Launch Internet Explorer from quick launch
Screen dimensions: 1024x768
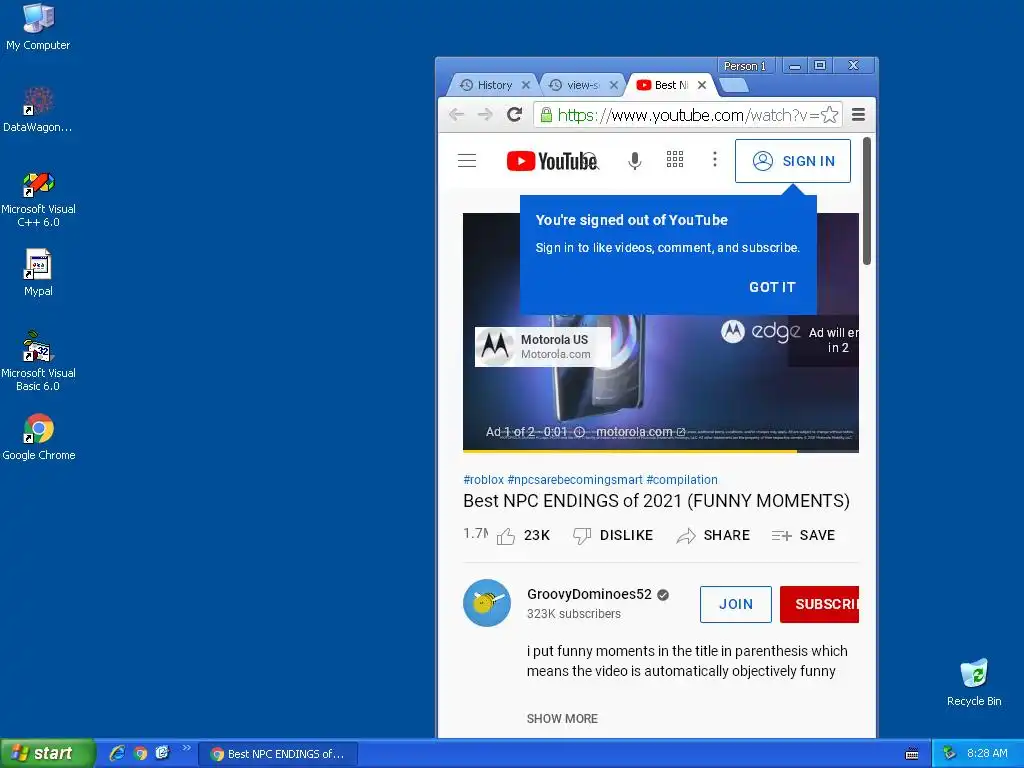click(x=118, y=753)
